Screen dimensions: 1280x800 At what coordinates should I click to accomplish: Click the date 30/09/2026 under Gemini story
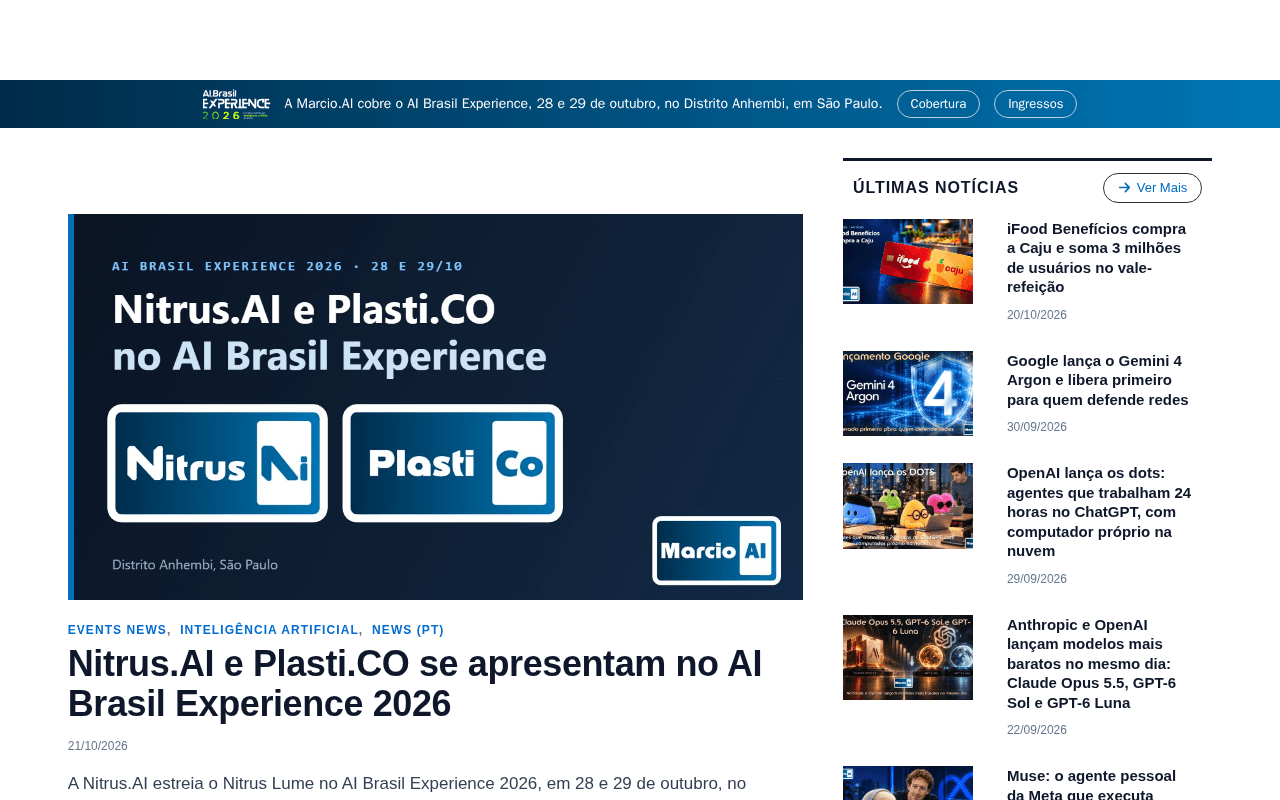1037,427
